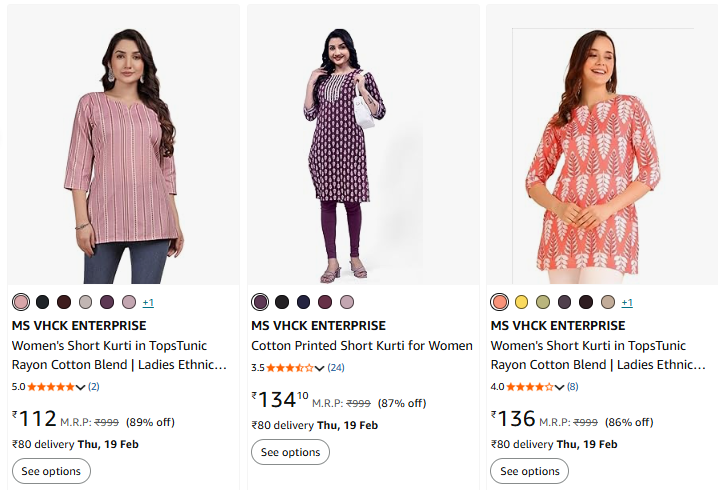Click See options for ₹112 kurti
718x490 pixels.
[x=51, y=471]
